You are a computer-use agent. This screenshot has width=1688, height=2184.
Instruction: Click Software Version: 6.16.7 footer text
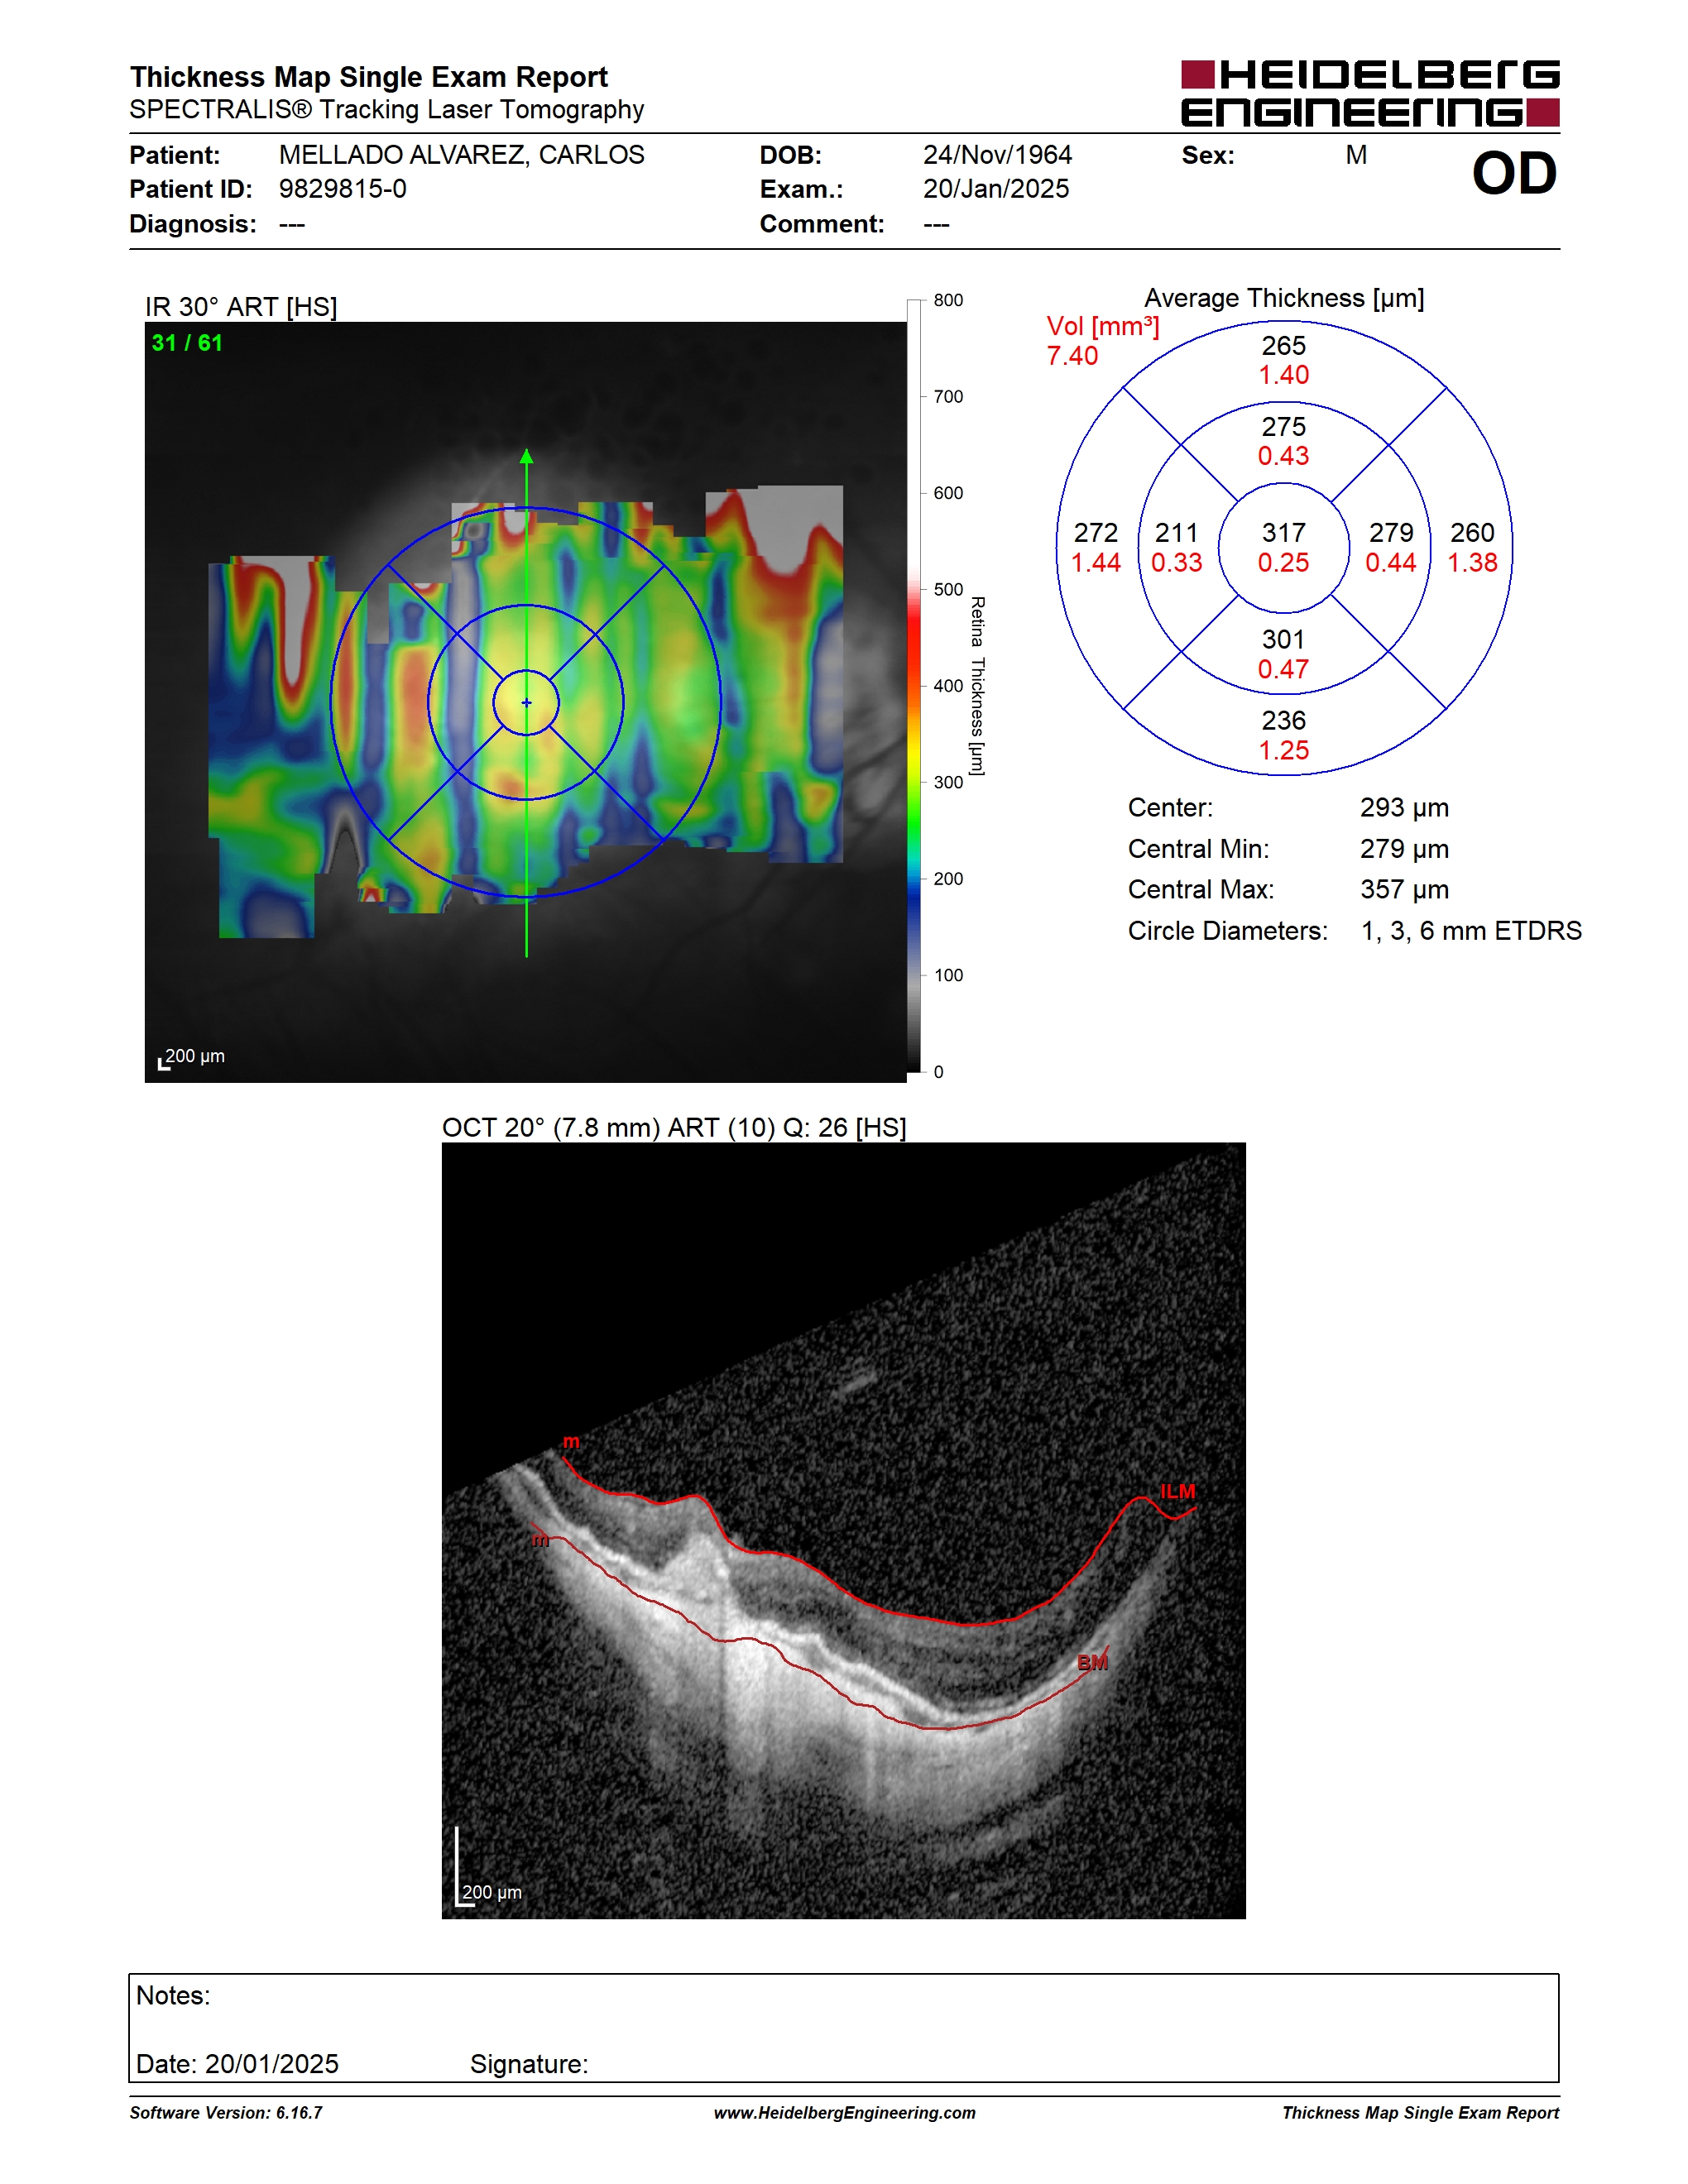(226, 2113)
